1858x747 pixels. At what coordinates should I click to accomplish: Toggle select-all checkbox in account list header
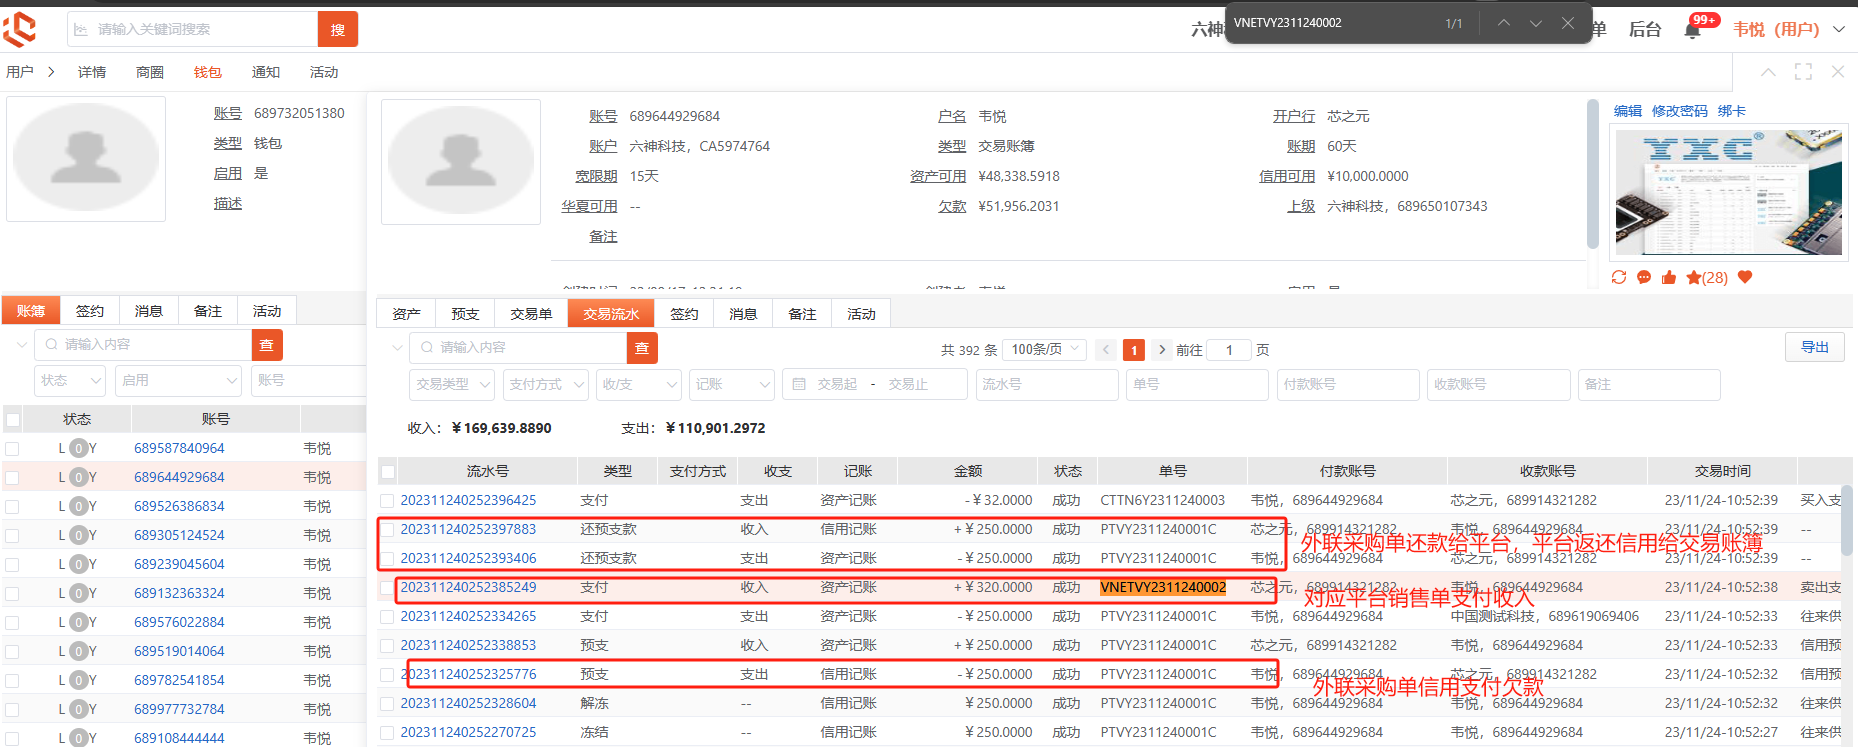[13, 419]
